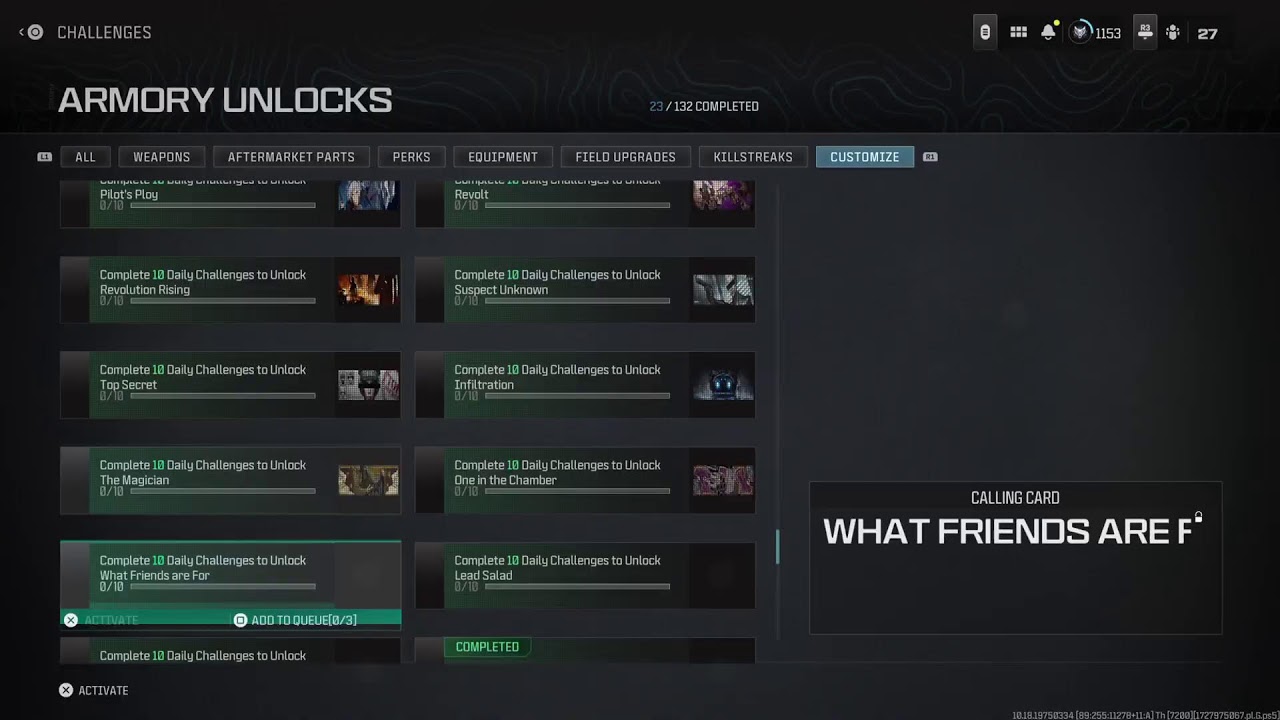Image resolution: width=1280 pixels, height=720 pixels.
Task: Click the Top Secret progress bar
Action: 222,396
